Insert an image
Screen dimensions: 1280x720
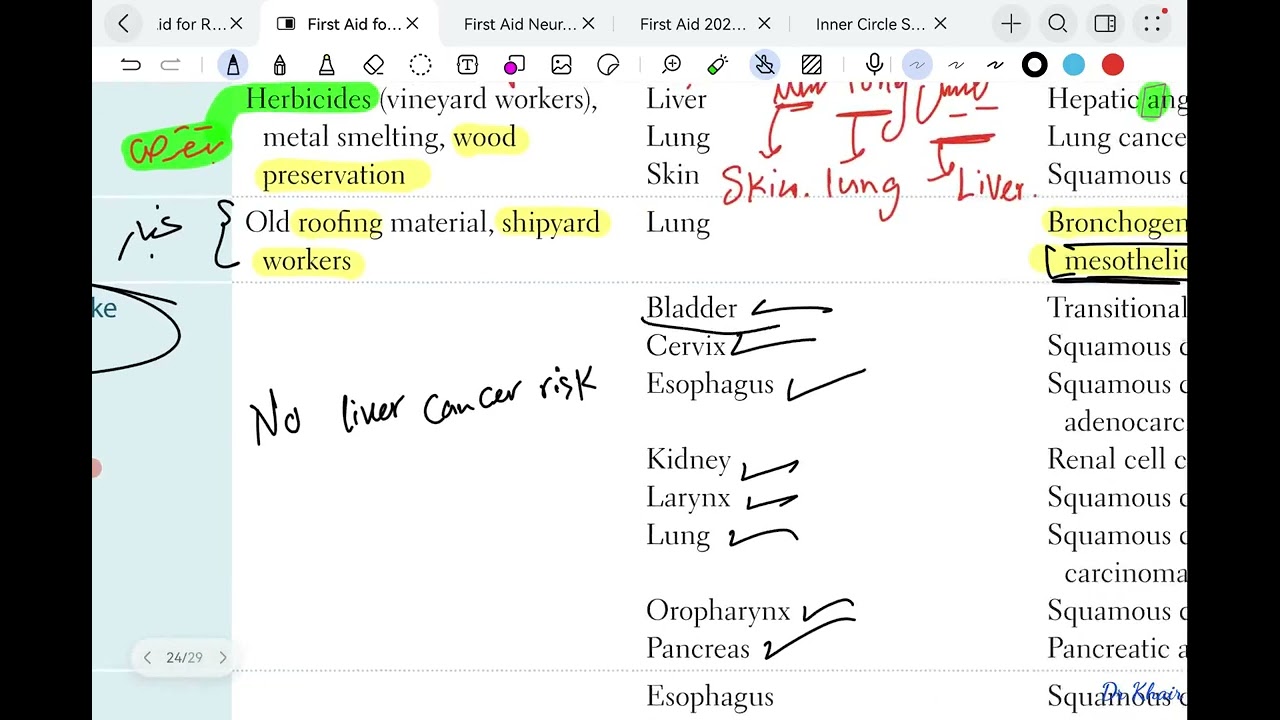pyautogui.click(x=561, y=65)
